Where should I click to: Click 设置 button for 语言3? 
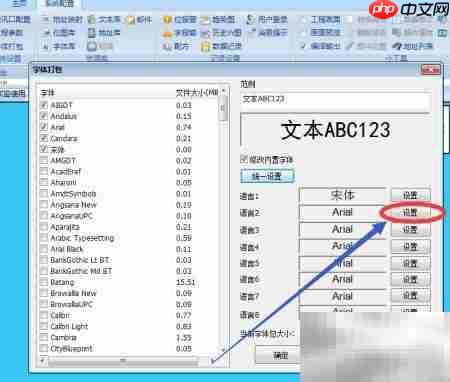(x=410, y=229)
